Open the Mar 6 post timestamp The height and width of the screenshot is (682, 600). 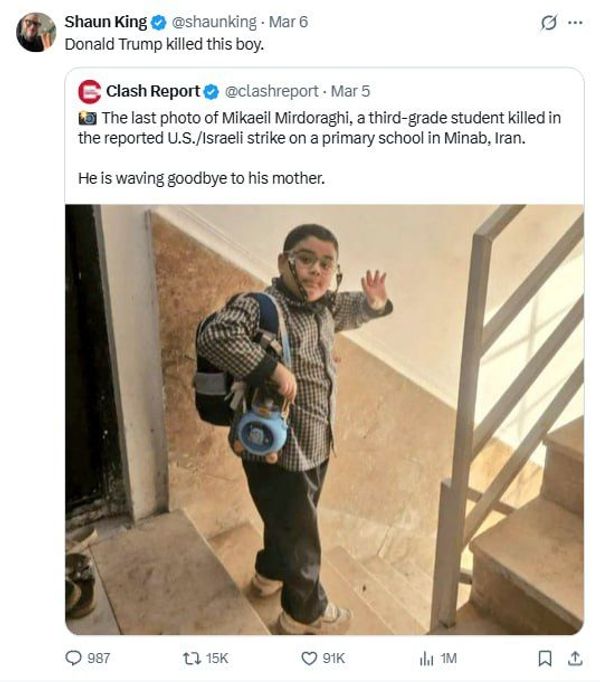click(288, 22)
